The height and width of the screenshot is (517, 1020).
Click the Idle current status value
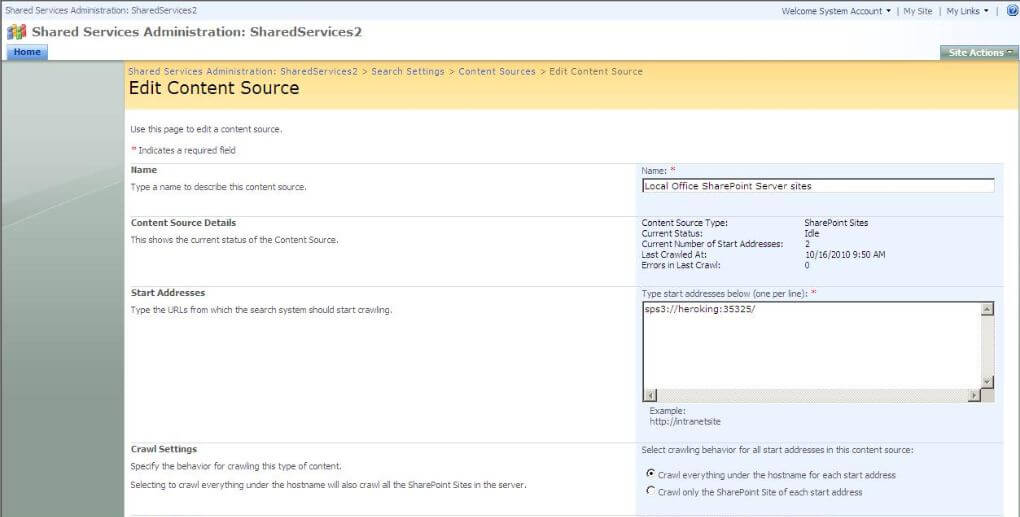tap(812, 233)
